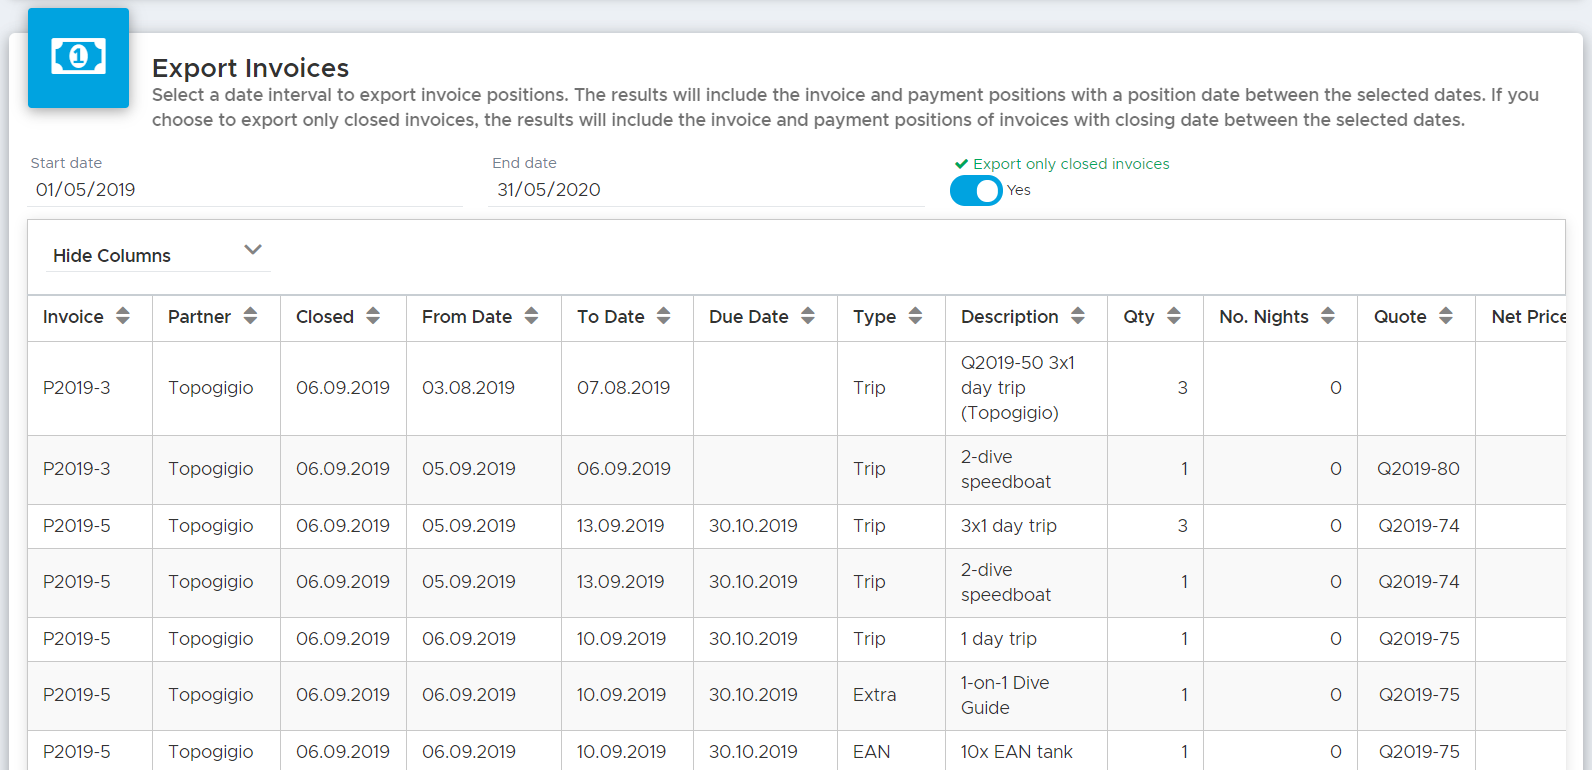Click the Quote column sort arrows
This screenshot has height=770, width=1592.
pos(1446,316)
